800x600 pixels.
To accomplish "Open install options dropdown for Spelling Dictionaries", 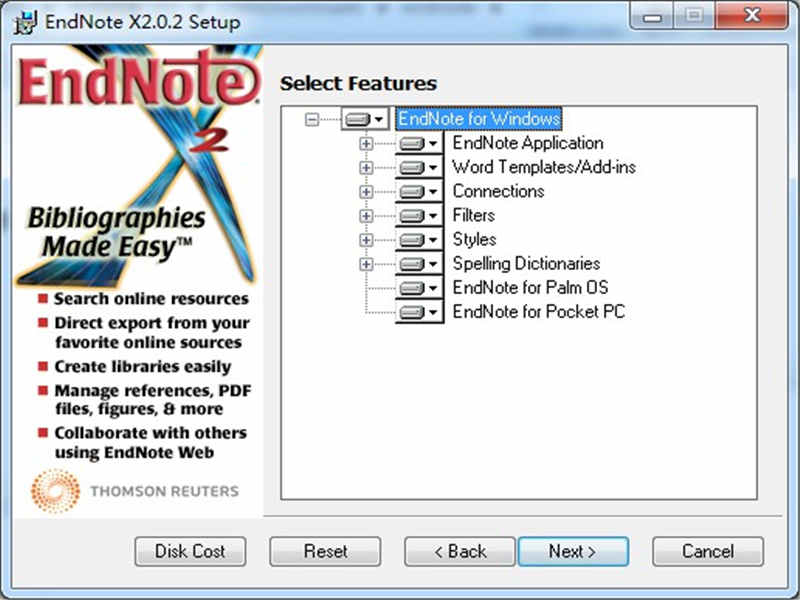I will coord(419,264).
